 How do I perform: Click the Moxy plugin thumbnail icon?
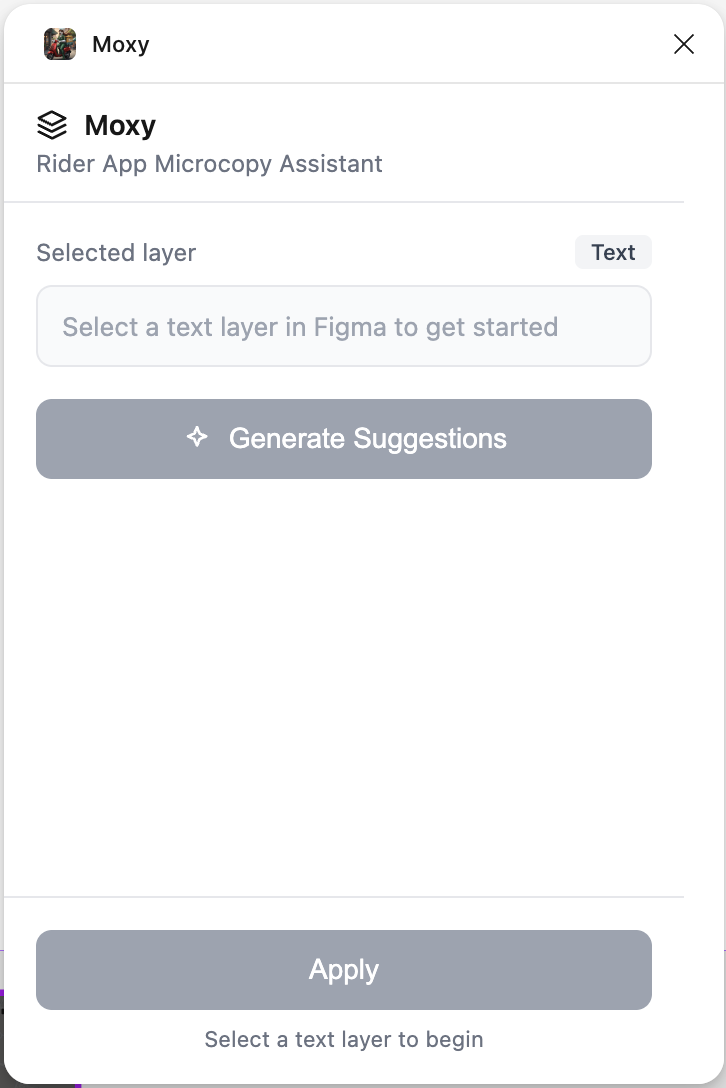(x=60, y=44)
